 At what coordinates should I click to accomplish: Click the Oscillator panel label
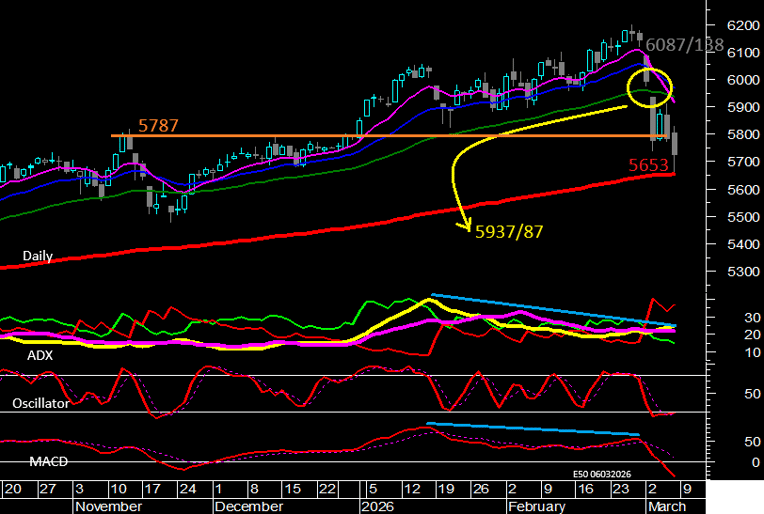[41, 404]
